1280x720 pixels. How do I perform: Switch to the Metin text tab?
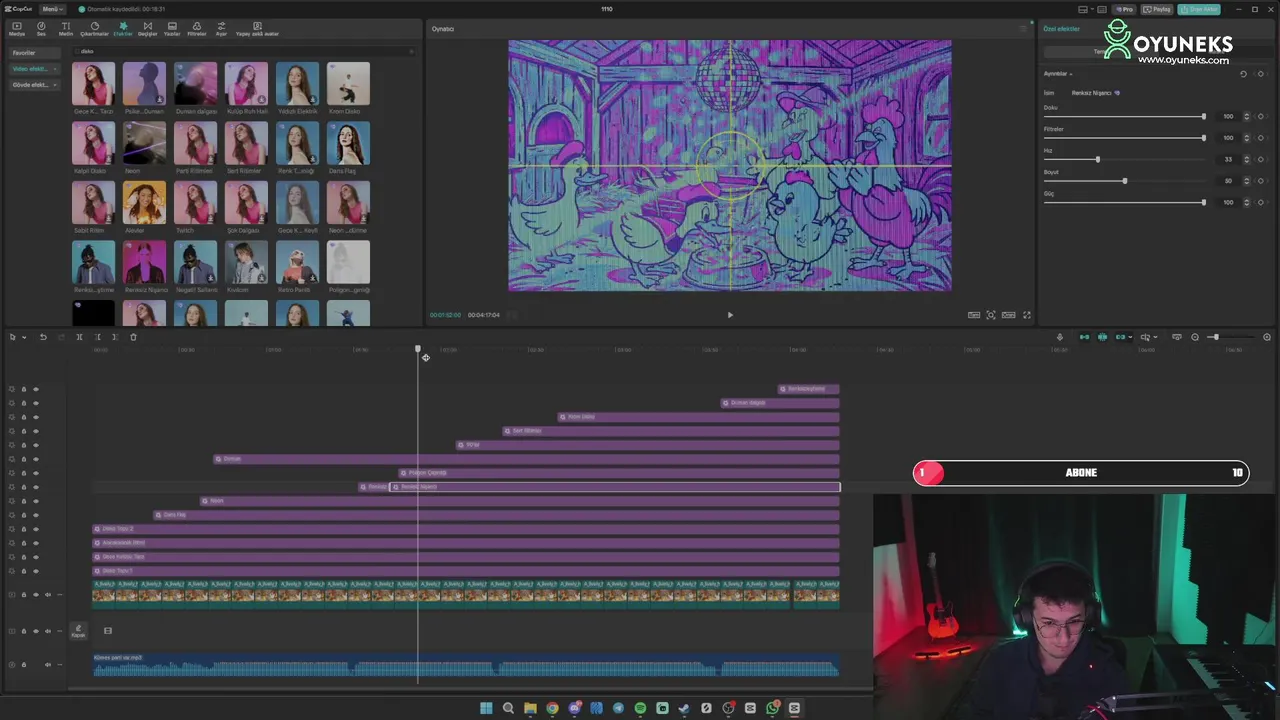click(66, 29)
